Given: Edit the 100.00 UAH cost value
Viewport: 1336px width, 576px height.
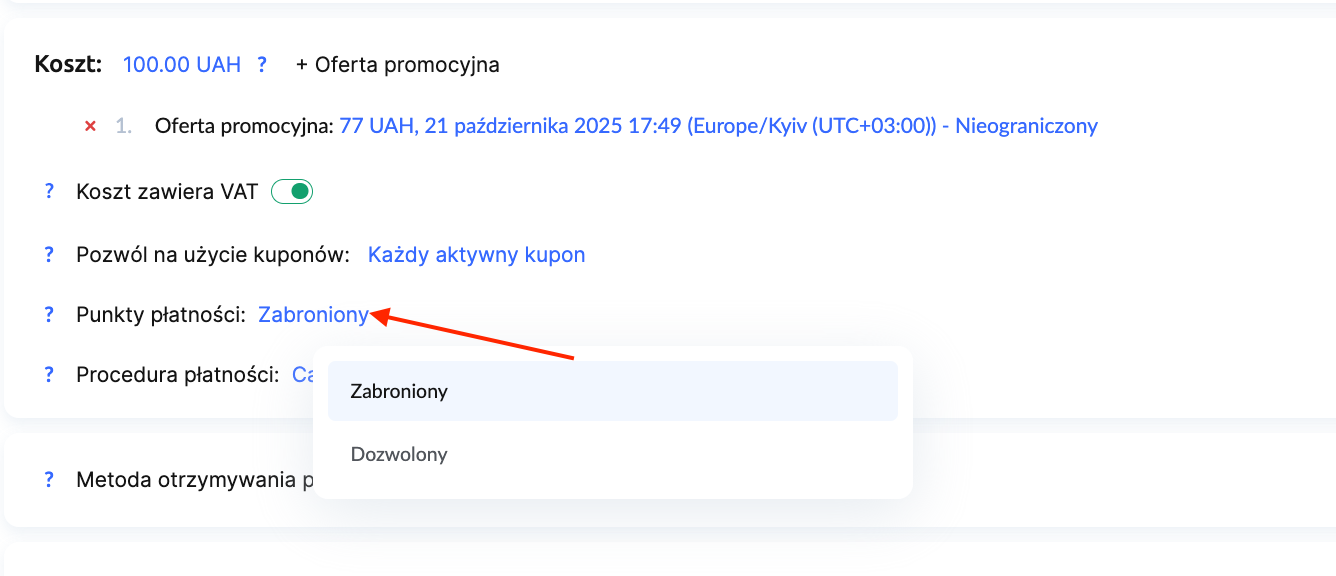Looking at the screenshot, I should click(x=181, y=65).
